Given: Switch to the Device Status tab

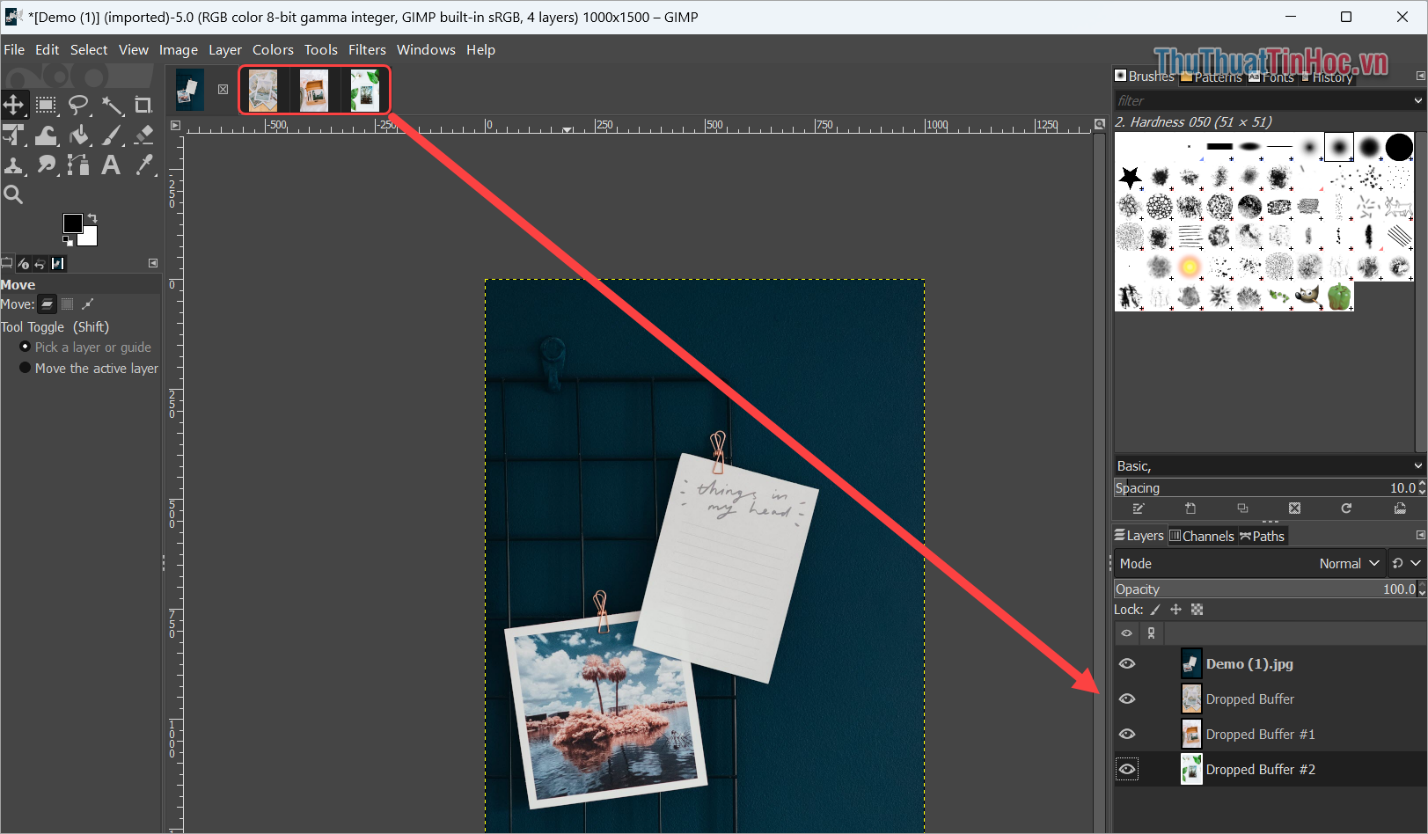Looking at the screenshot, I should click(x=25, y=263).
